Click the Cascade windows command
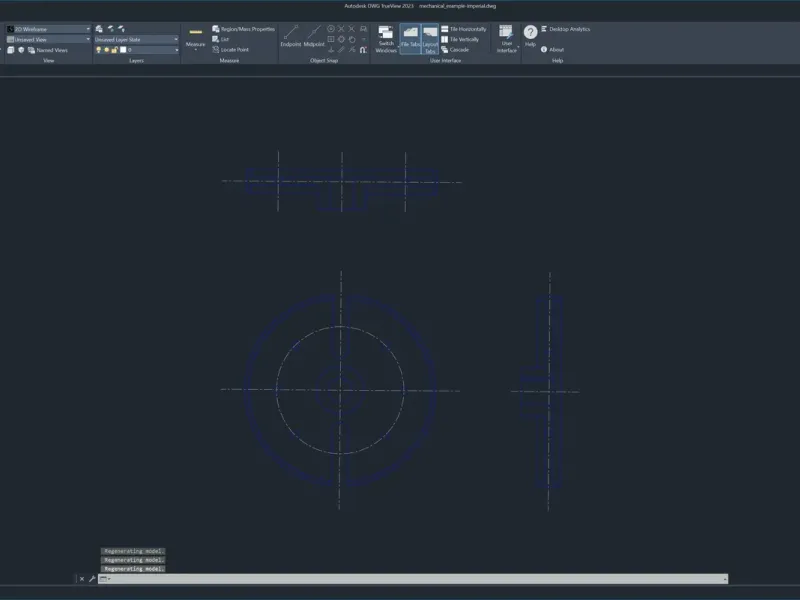Image resolution: width=800 pixels, height=600 pixels. click(455, 49)
